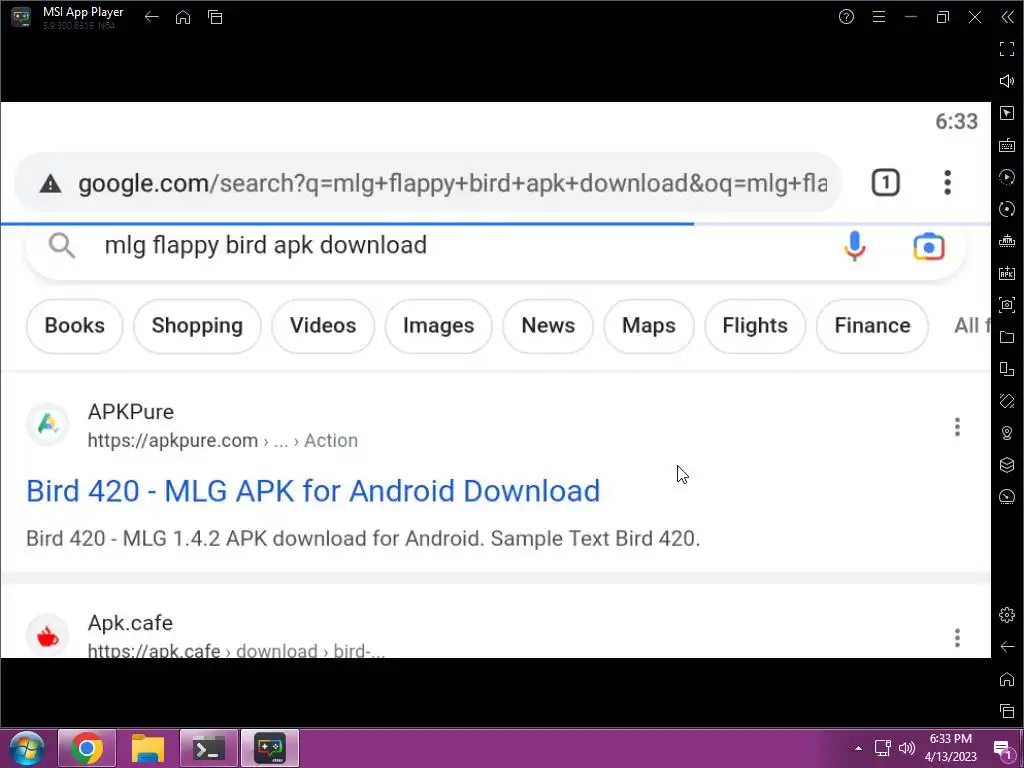
Task: Open the terminal app in taskbar
Action: pyautogui.click(x=208, y=748)
